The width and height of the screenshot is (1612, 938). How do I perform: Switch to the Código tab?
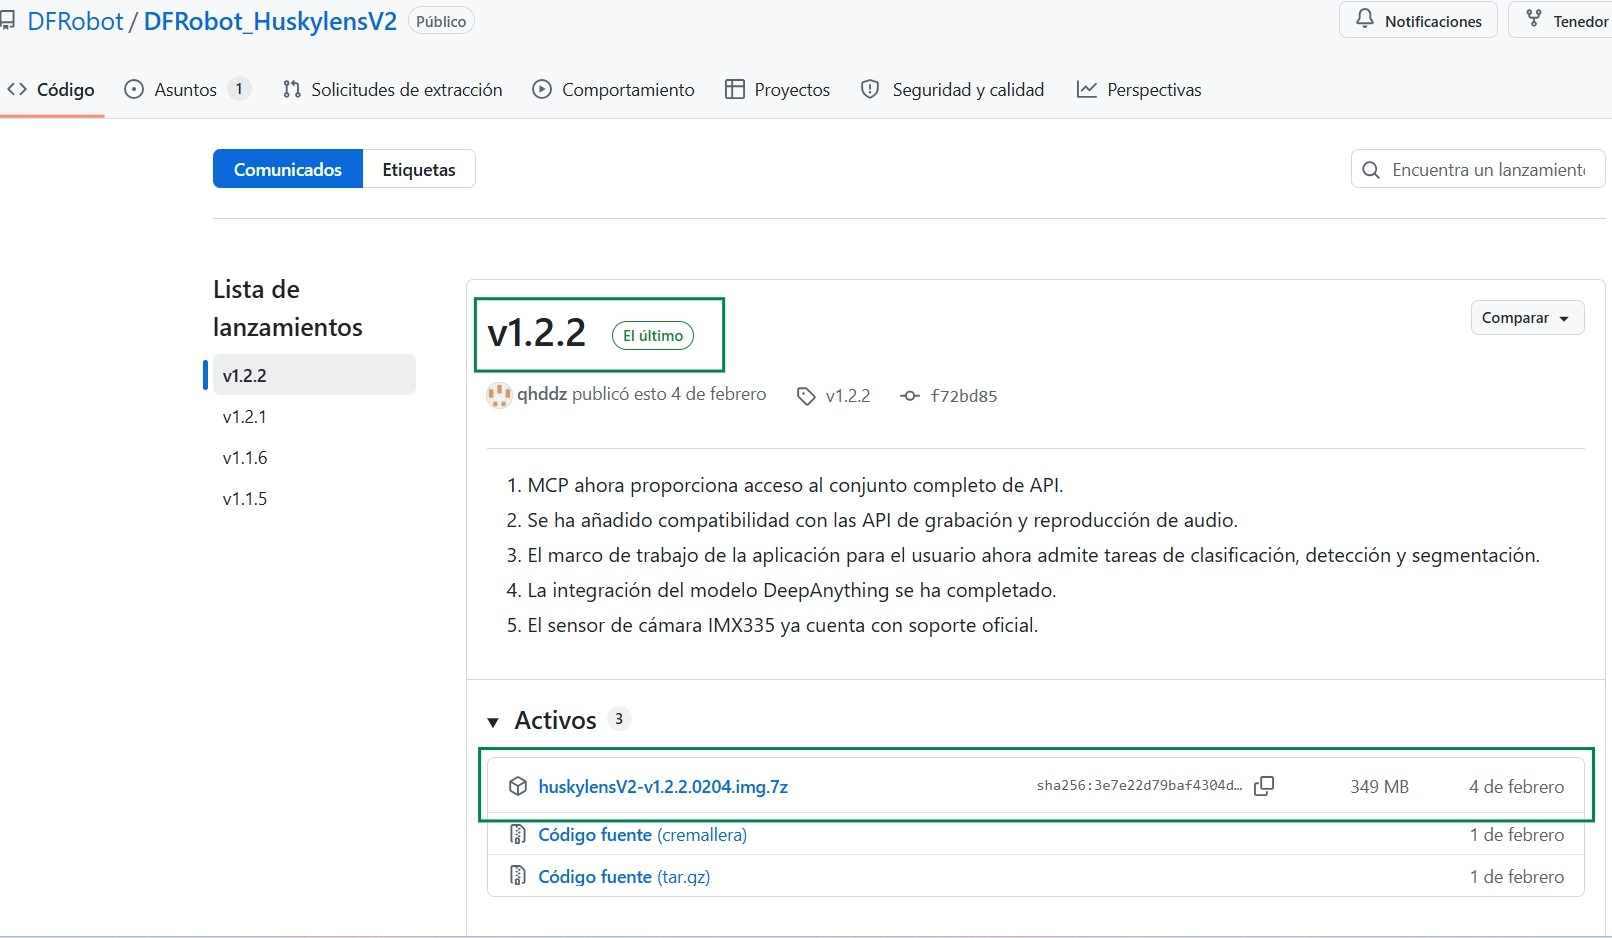click(x=51, y=89)
